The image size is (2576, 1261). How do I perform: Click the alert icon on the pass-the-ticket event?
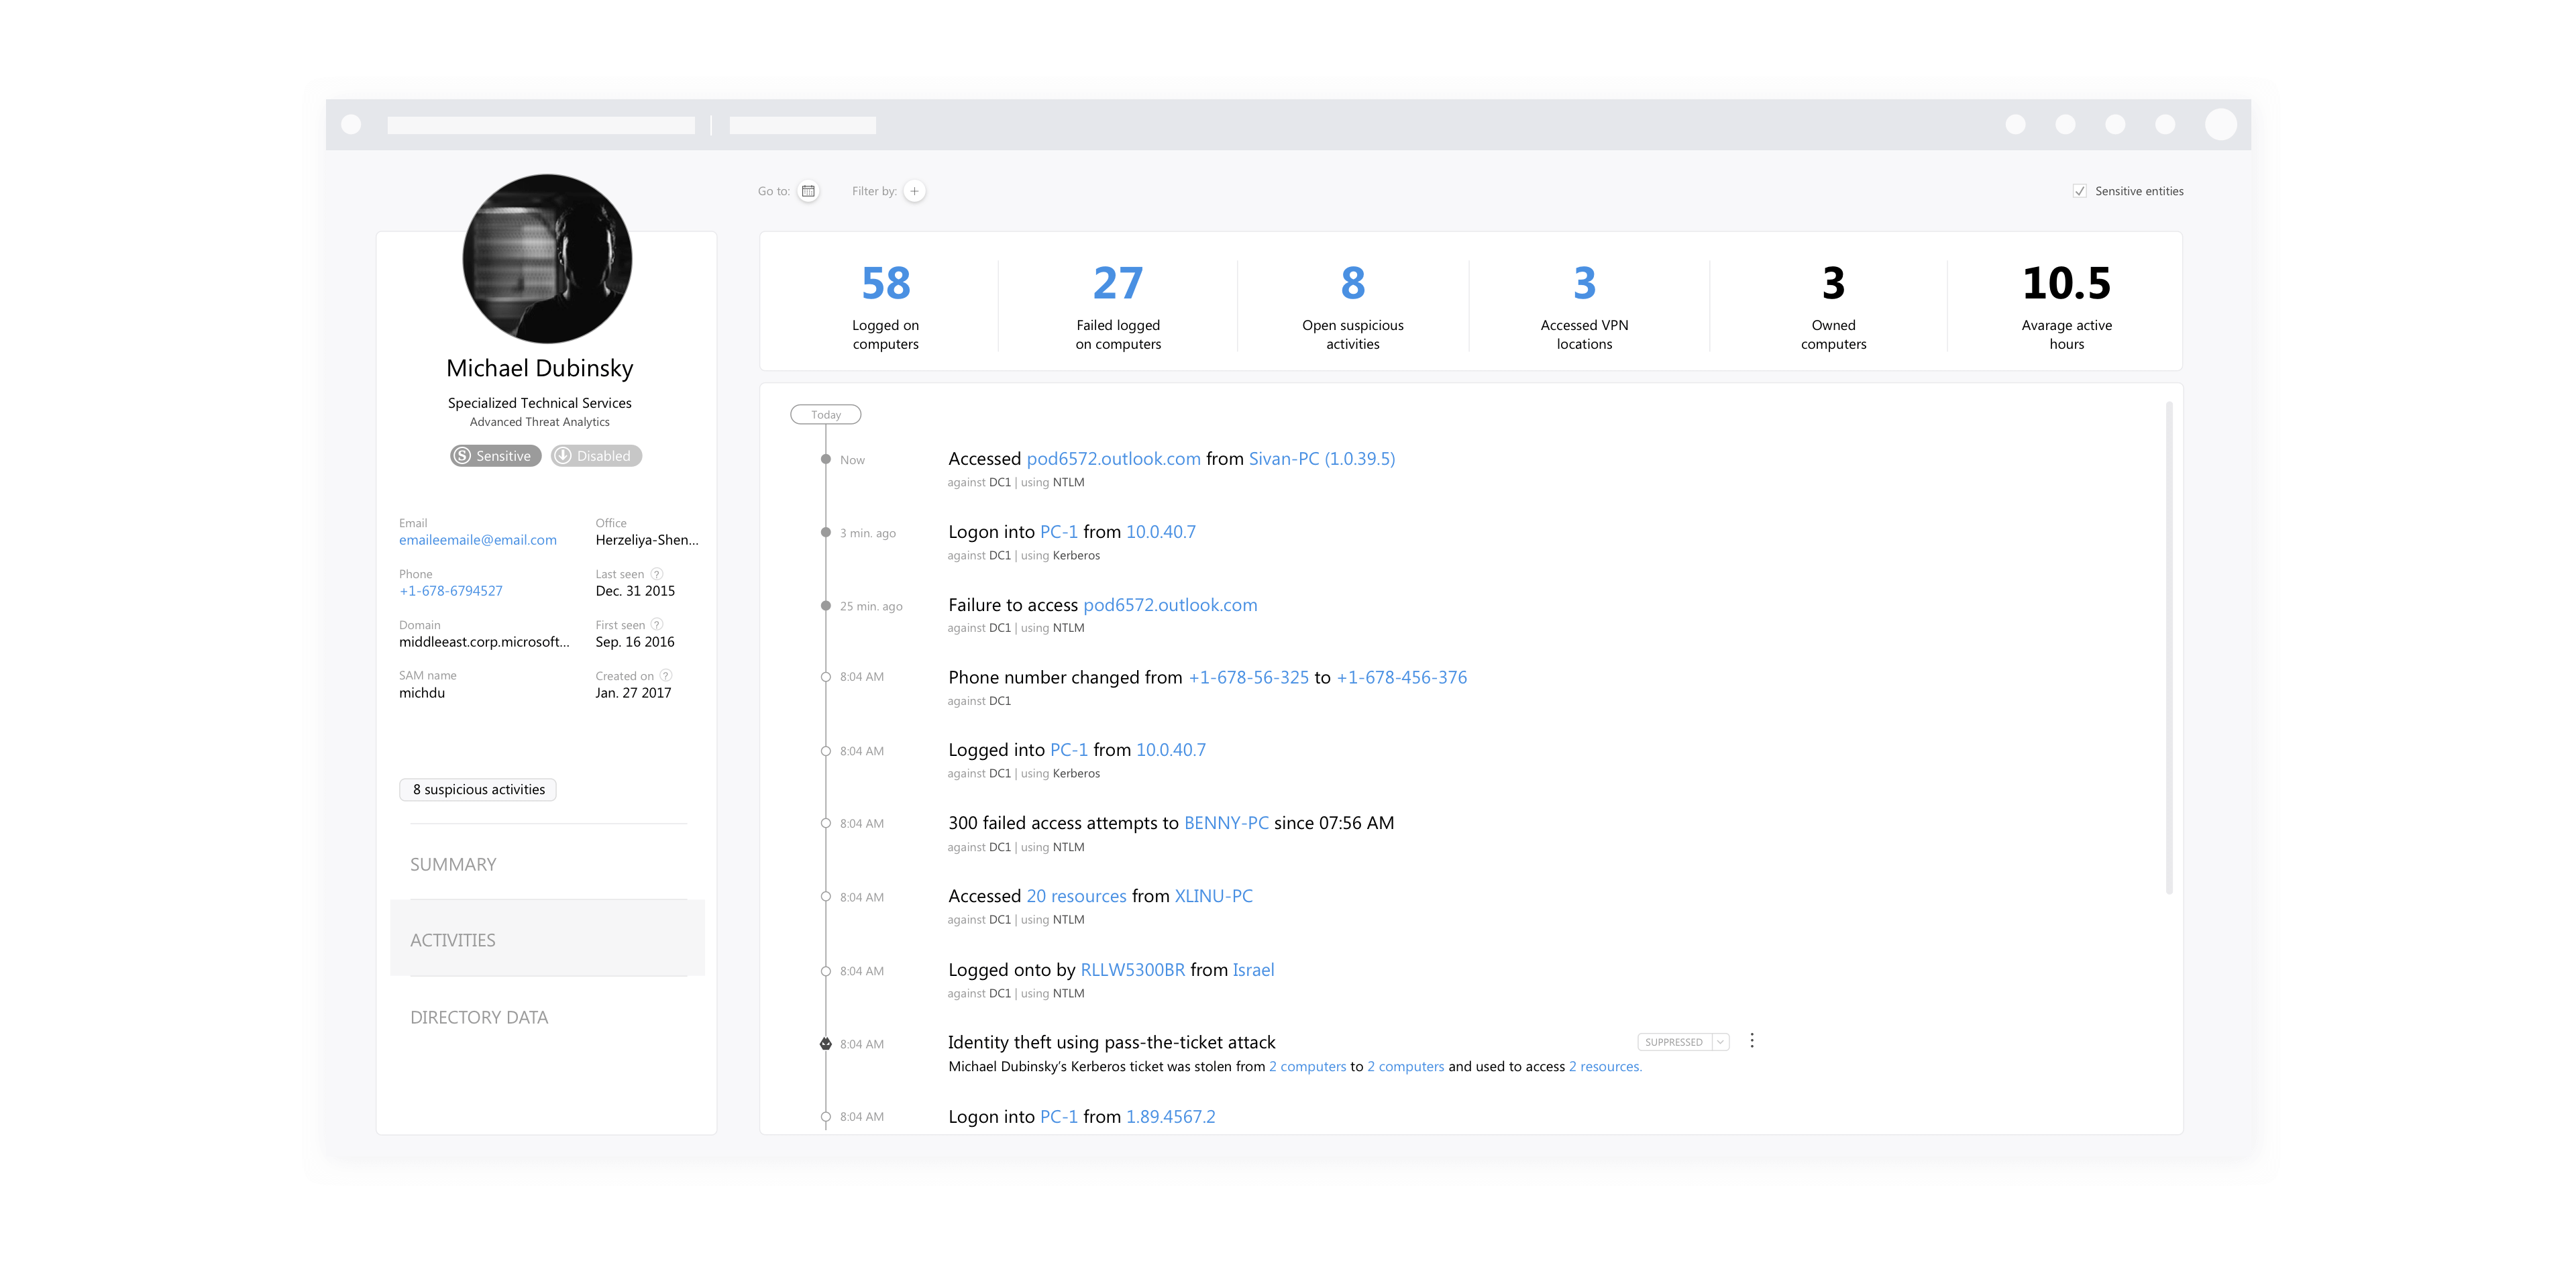click(x=825, y=1043)
